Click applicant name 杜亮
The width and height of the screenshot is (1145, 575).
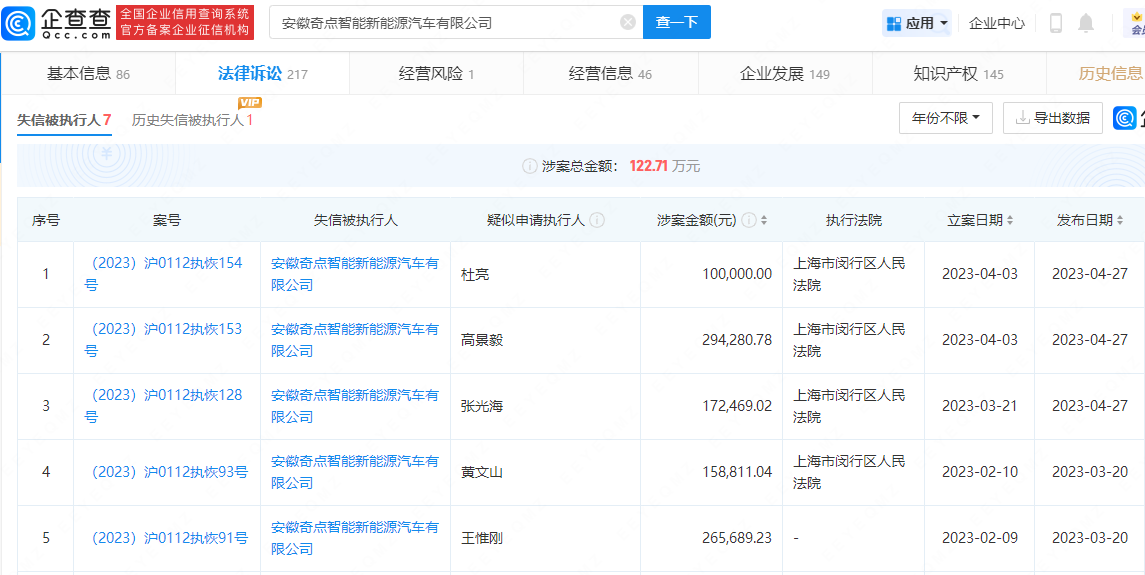[475, 275]
